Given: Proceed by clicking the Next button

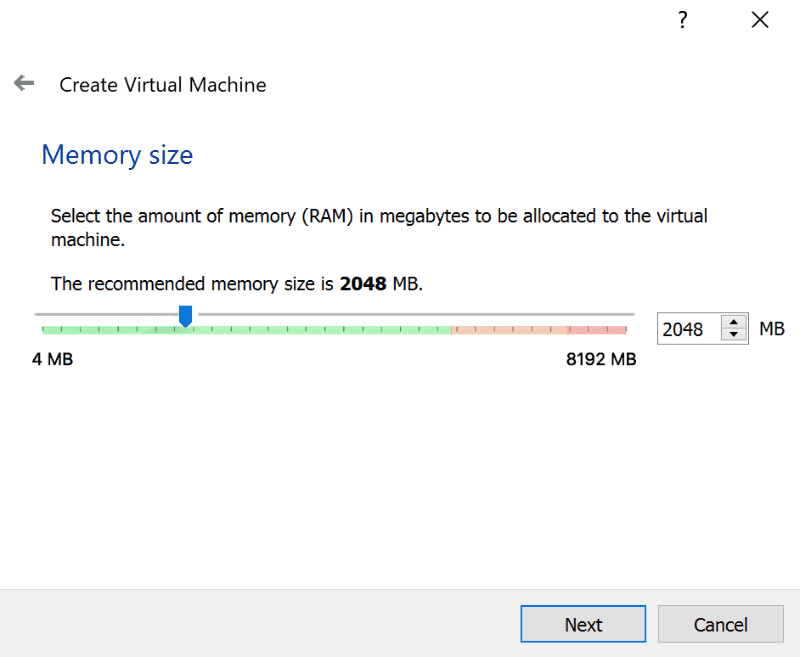Looking at the screenshot, I should [x=583, y=624].
